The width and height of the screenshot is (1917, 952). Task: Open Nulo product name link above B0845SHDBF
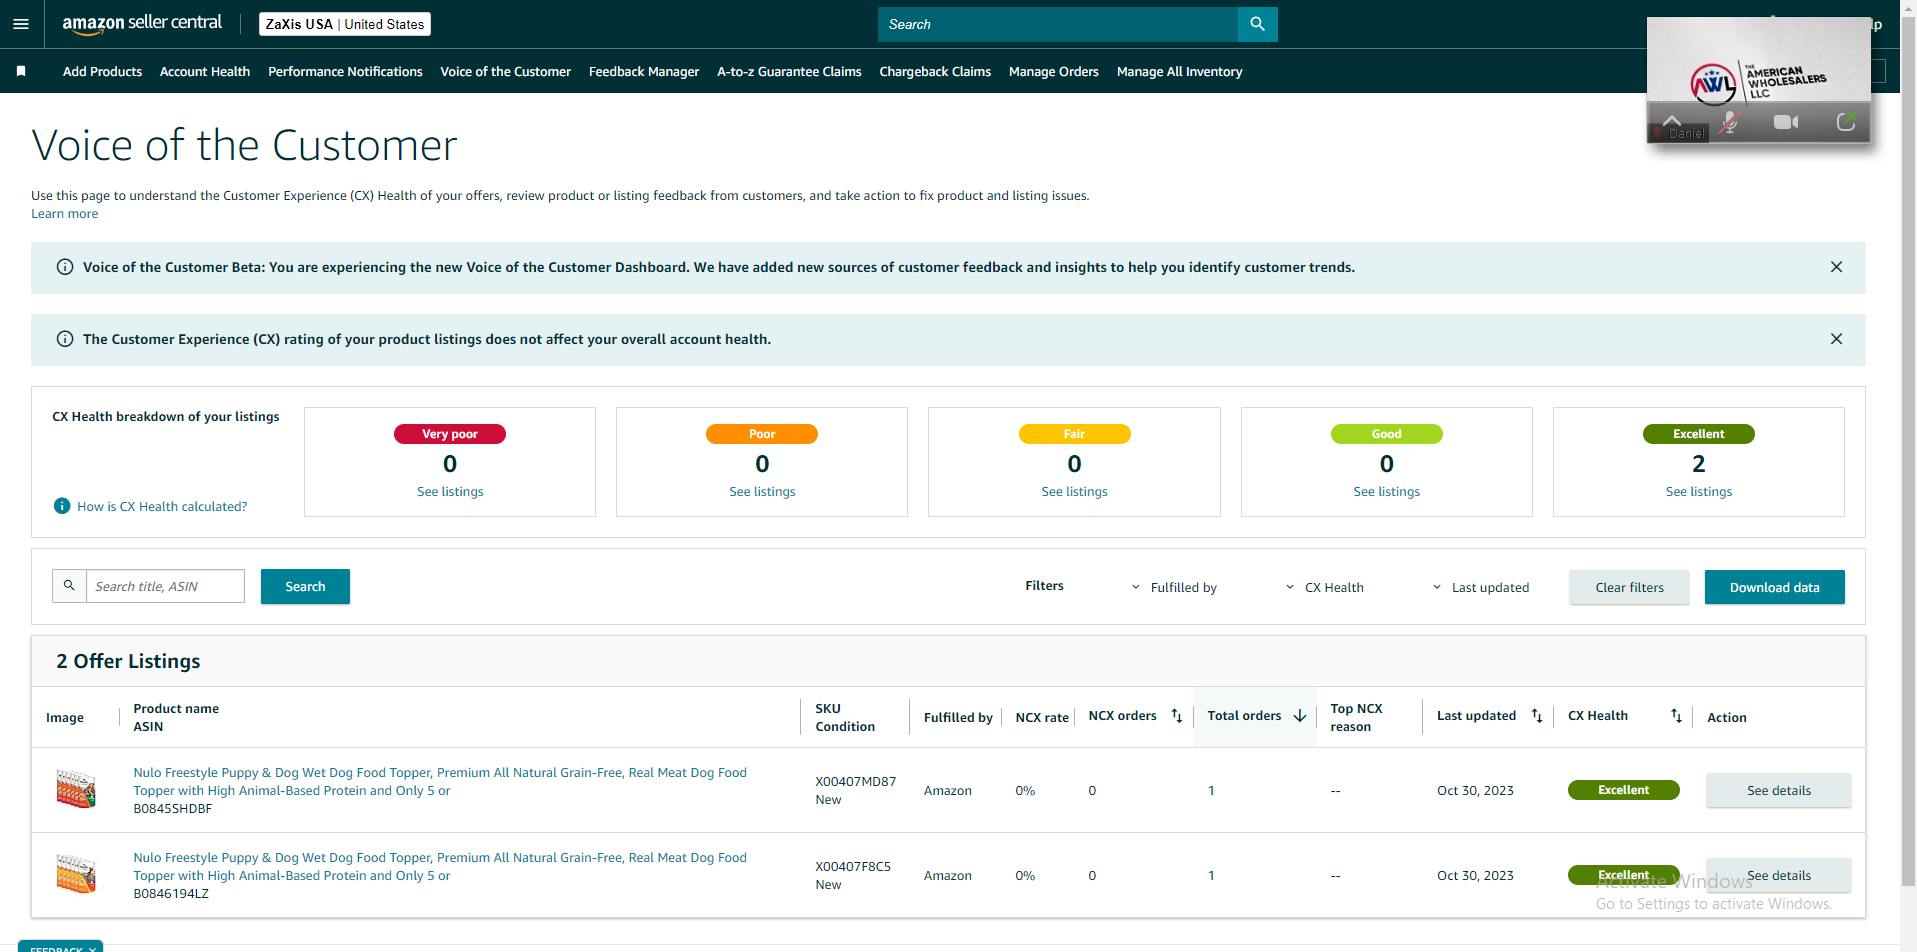[440, 781]
